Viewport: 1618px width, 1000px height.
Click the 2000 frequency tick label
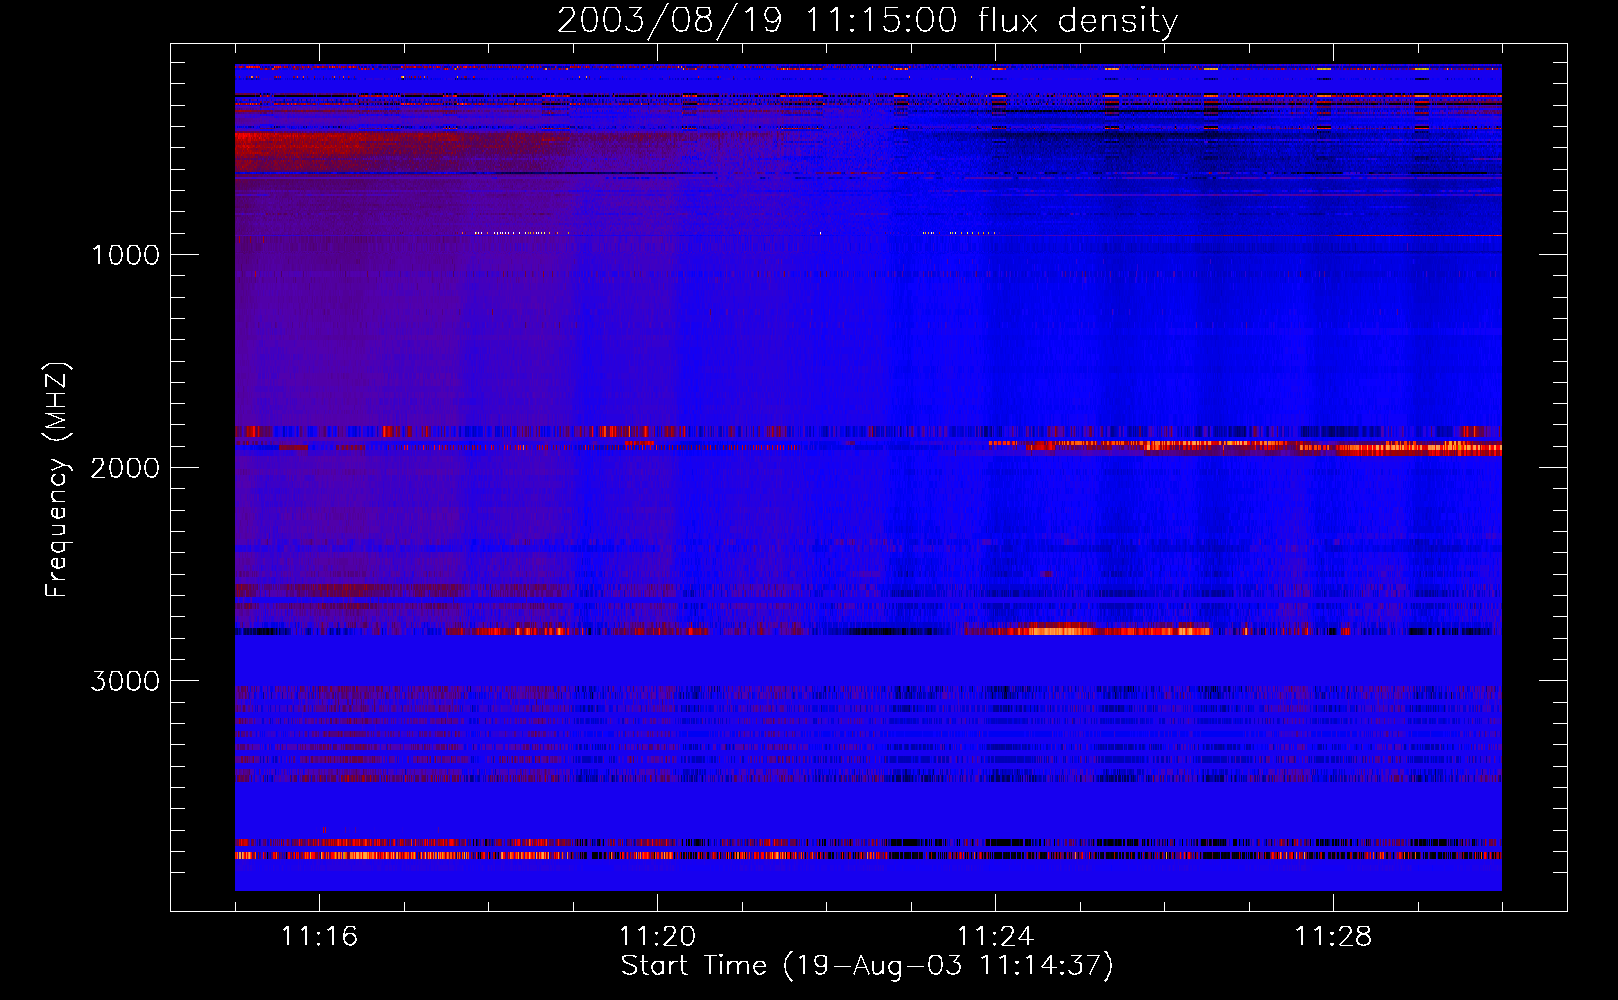pos(125,468)
